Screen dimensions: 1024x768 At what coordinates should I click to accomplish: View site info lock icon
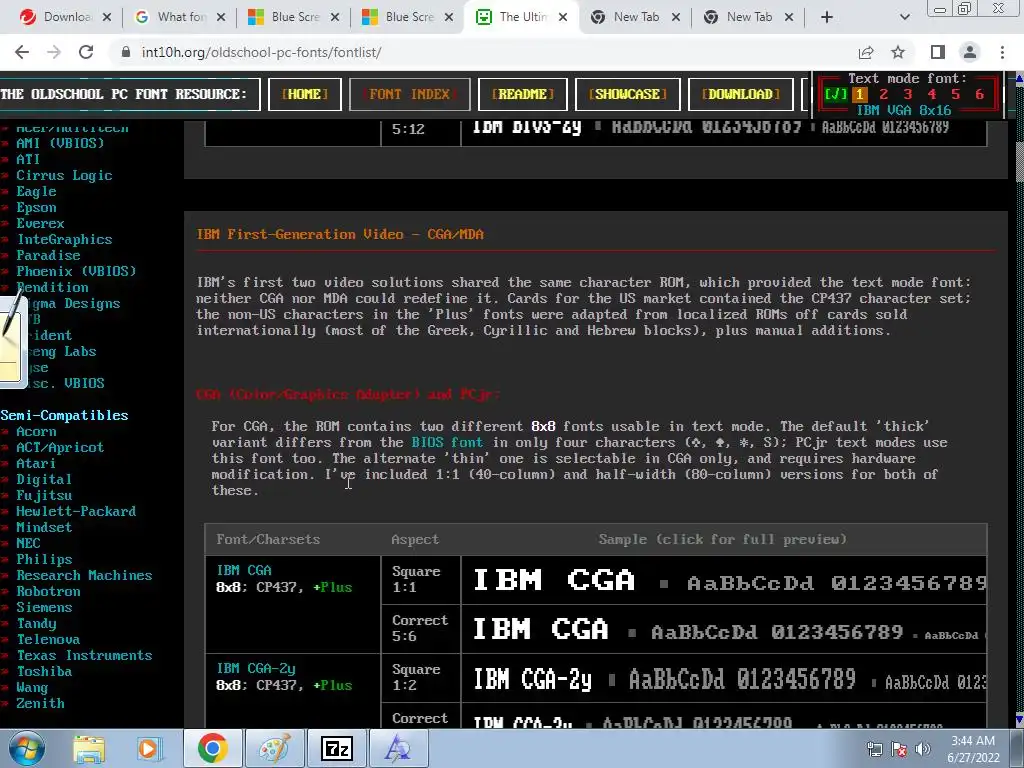click(126, 52)
